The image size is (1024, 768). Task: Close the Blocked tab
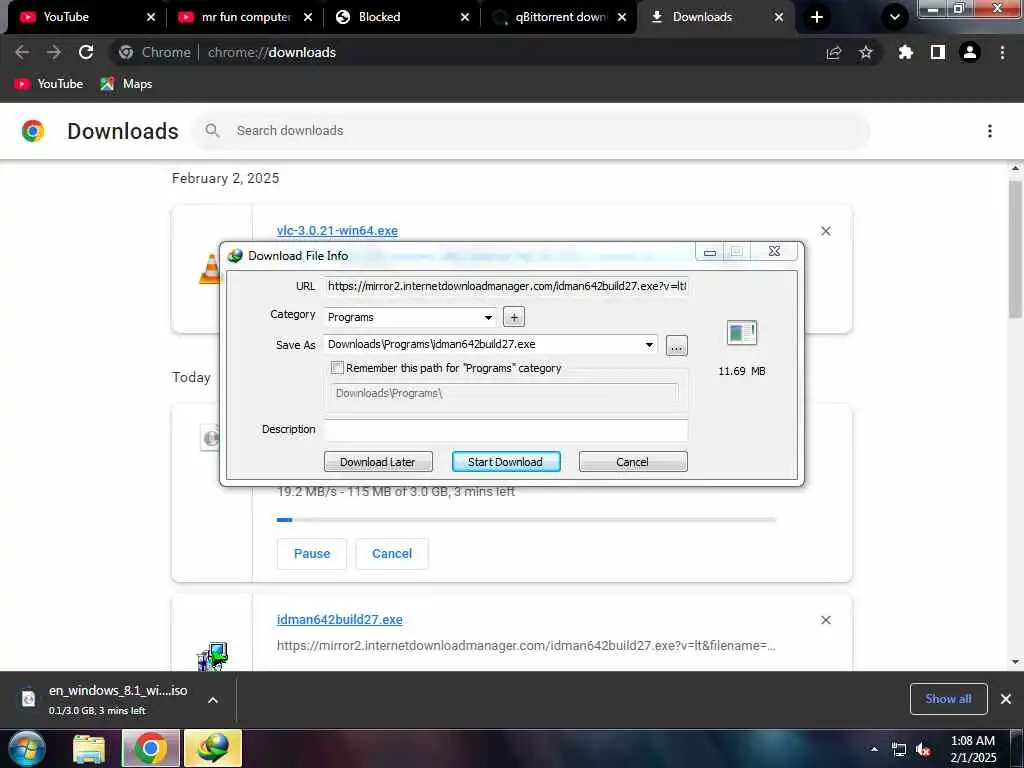[465, 17]
